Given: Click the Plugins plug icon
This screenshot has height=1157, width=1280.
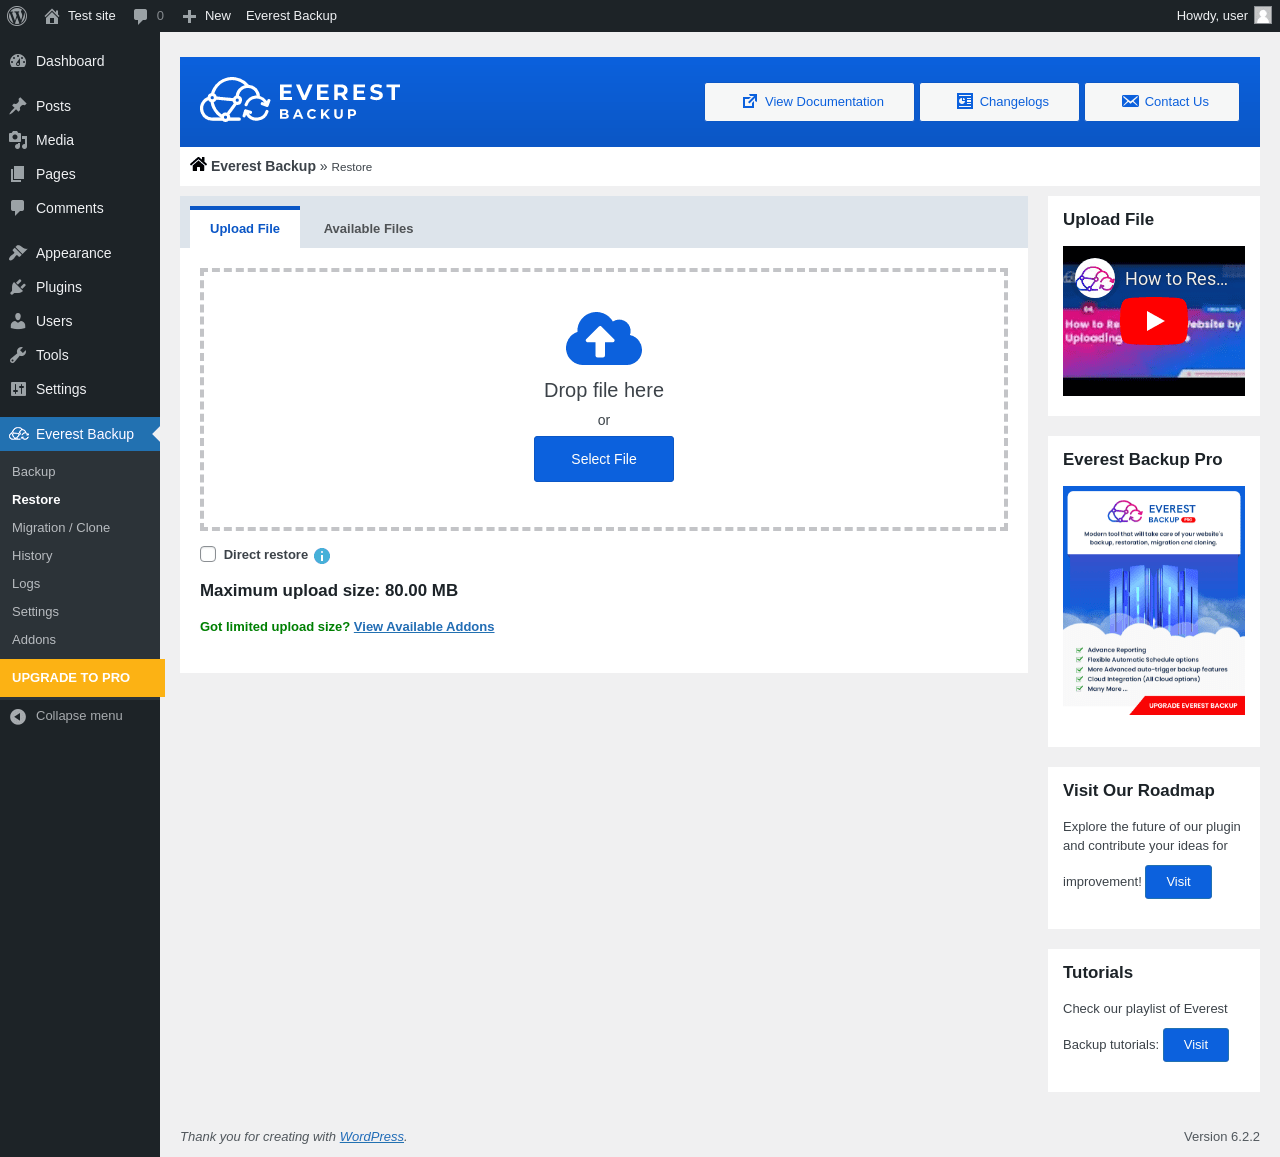Looking at the screenshot, I should pyautogui.click(x=18, y=287).
